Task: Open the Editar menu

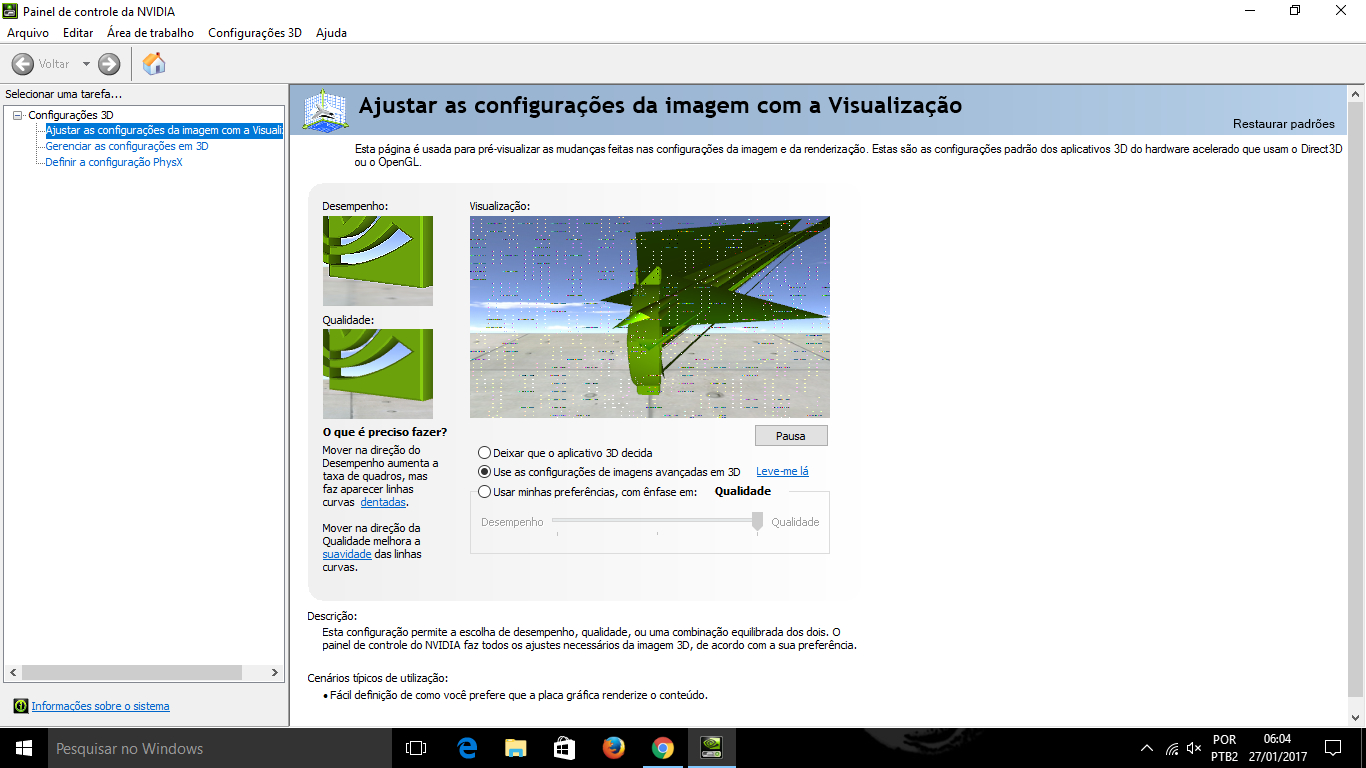Action: click(x=78, y=33)
